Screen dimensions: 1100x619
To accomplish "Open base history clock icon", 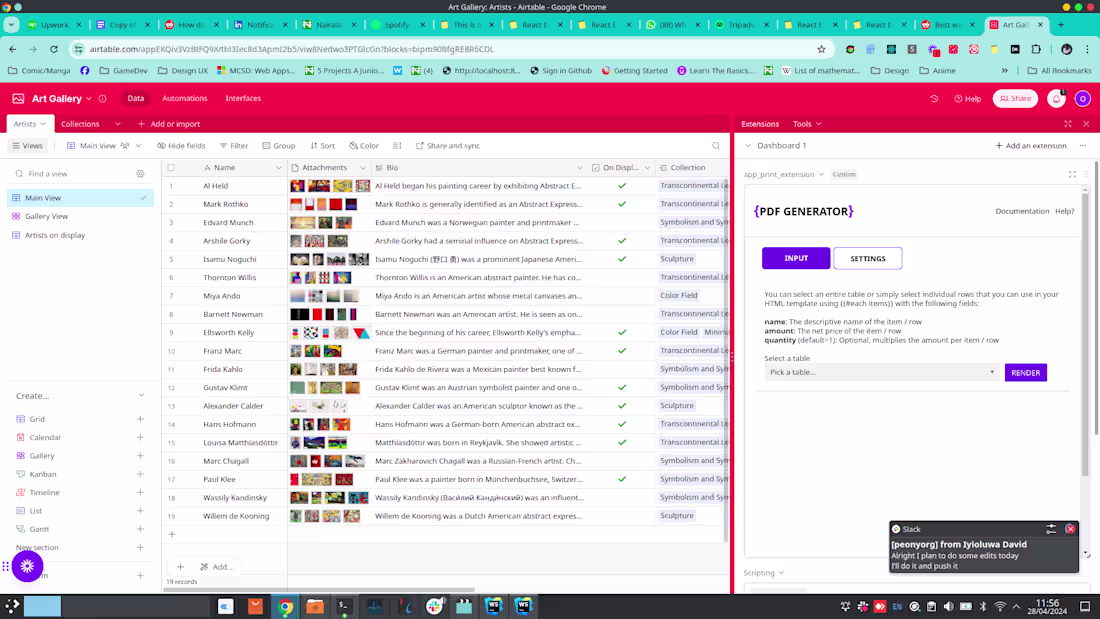I will coord(934,99).
